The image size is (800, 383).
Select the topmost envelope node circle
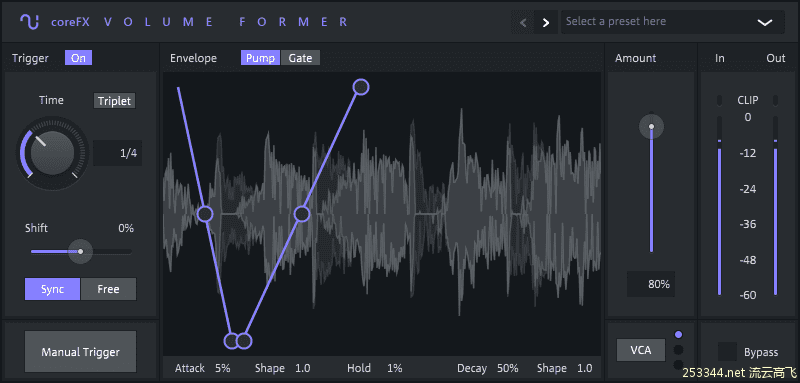tap(361, 87)
